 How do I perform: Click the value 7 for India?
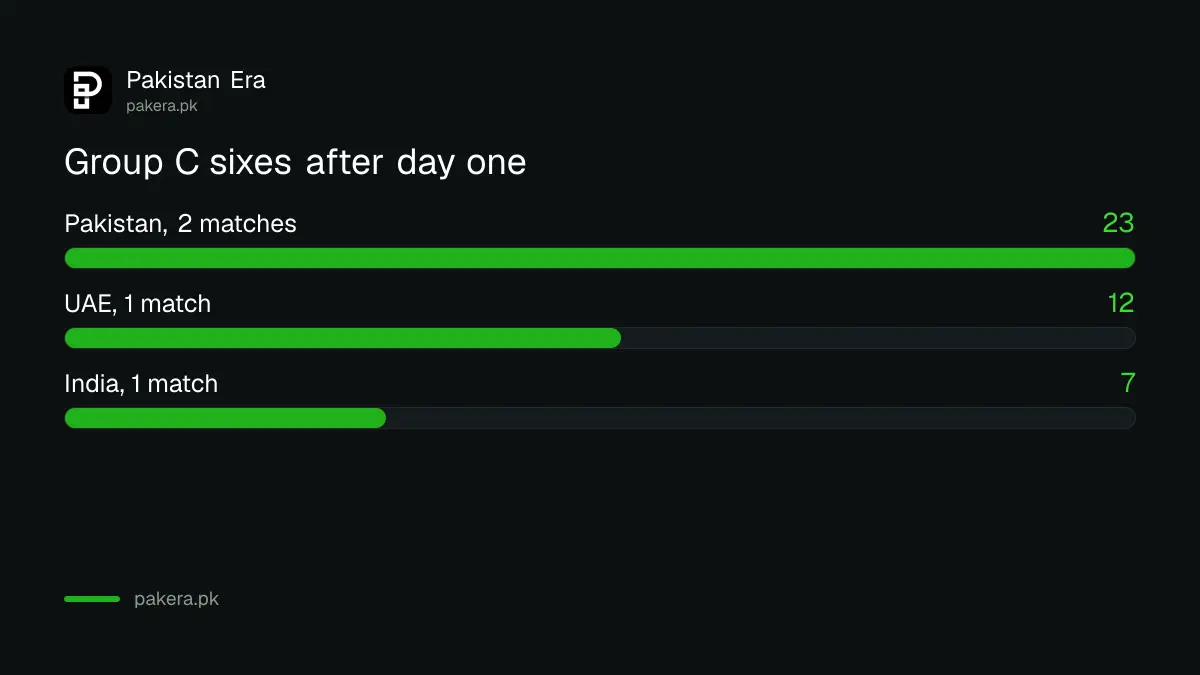1128,383
